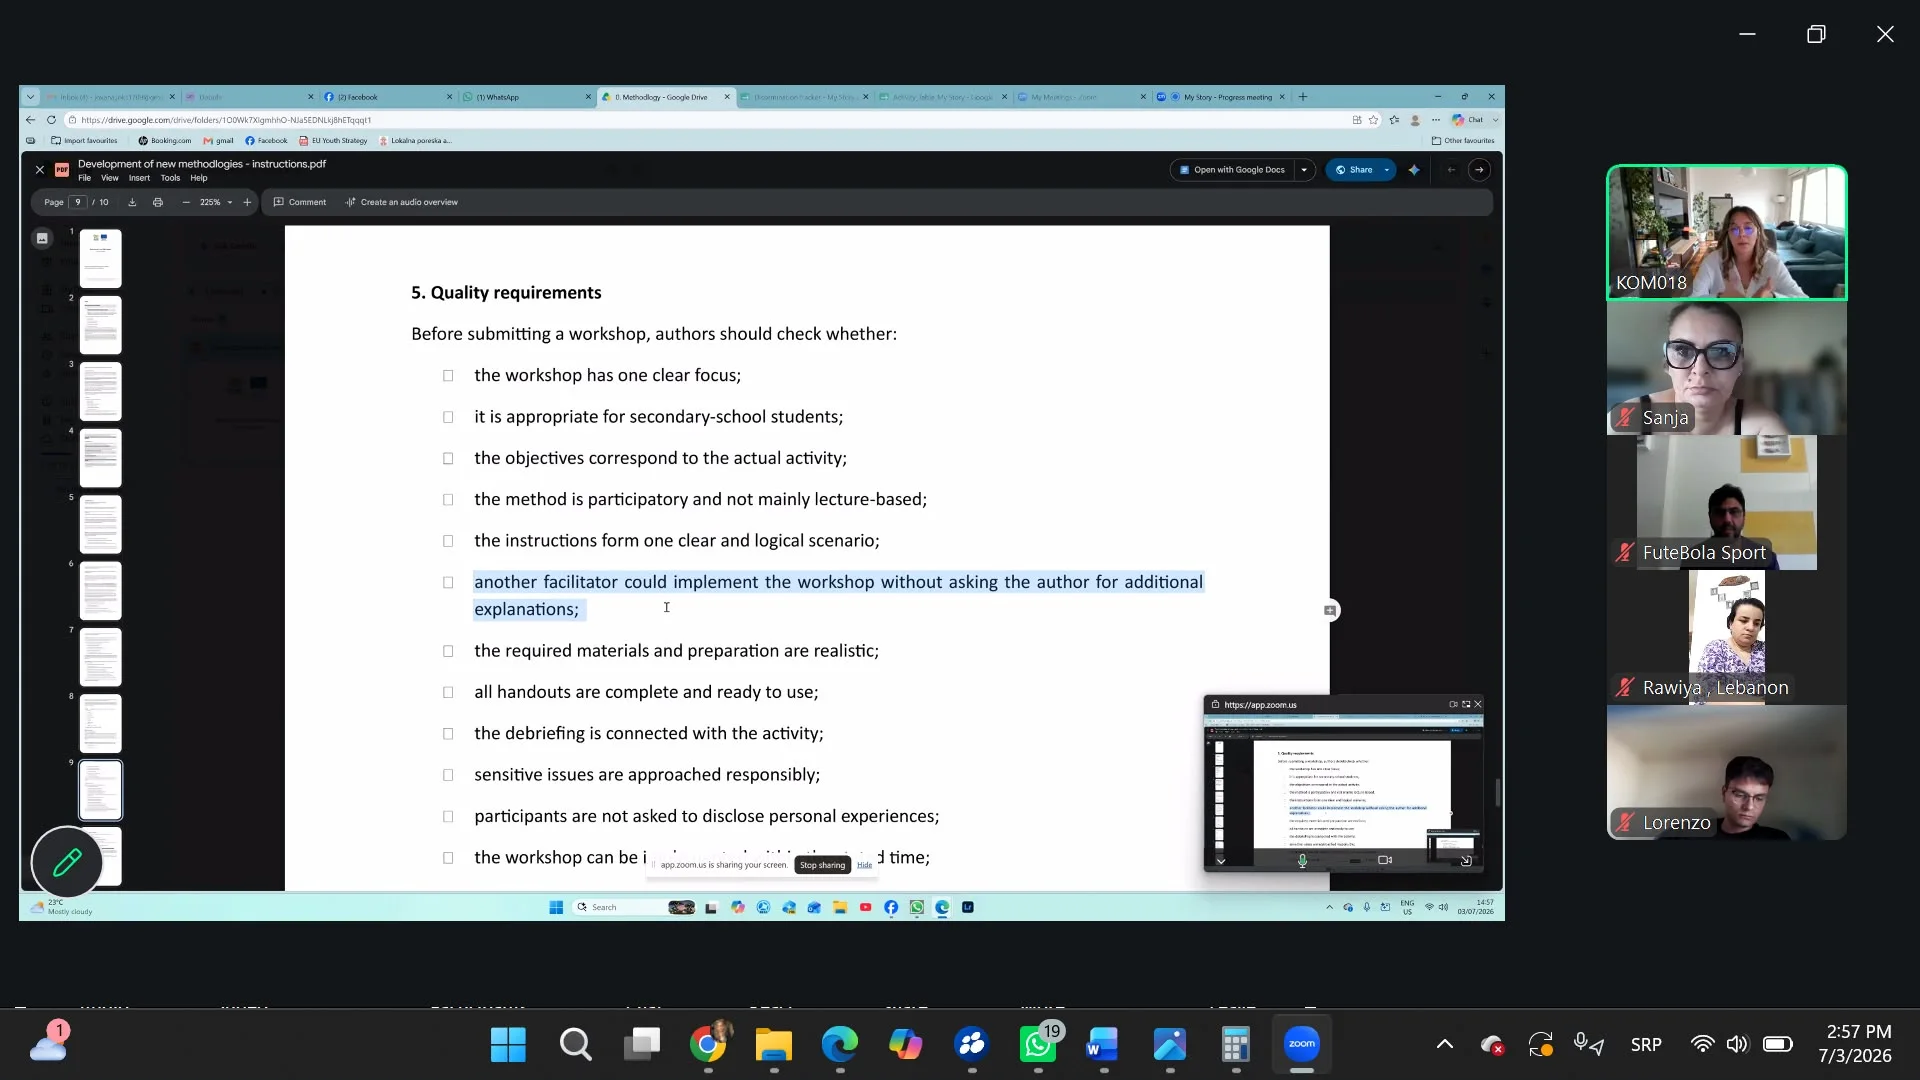Open Zoom from the Windows taskbar
Screen dimensions: 1920x1080
1301,1045
